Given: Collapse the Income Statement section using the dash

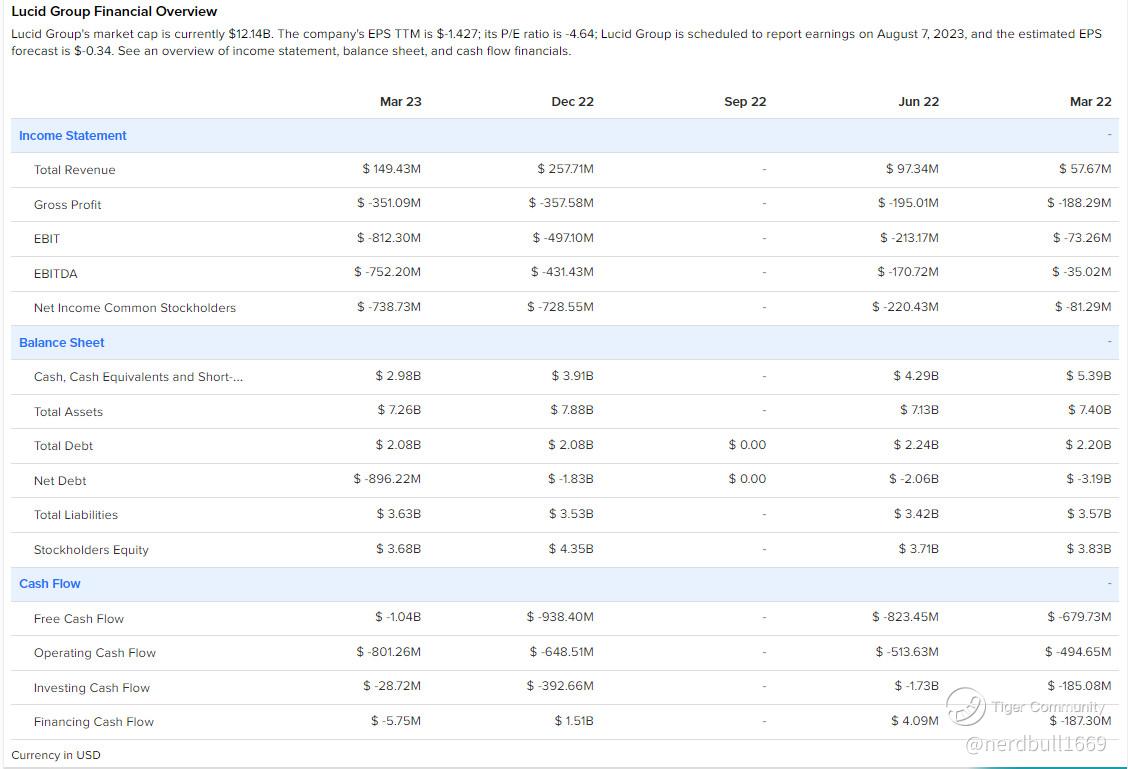Looking at the screenshot, I should (1108, 135).
